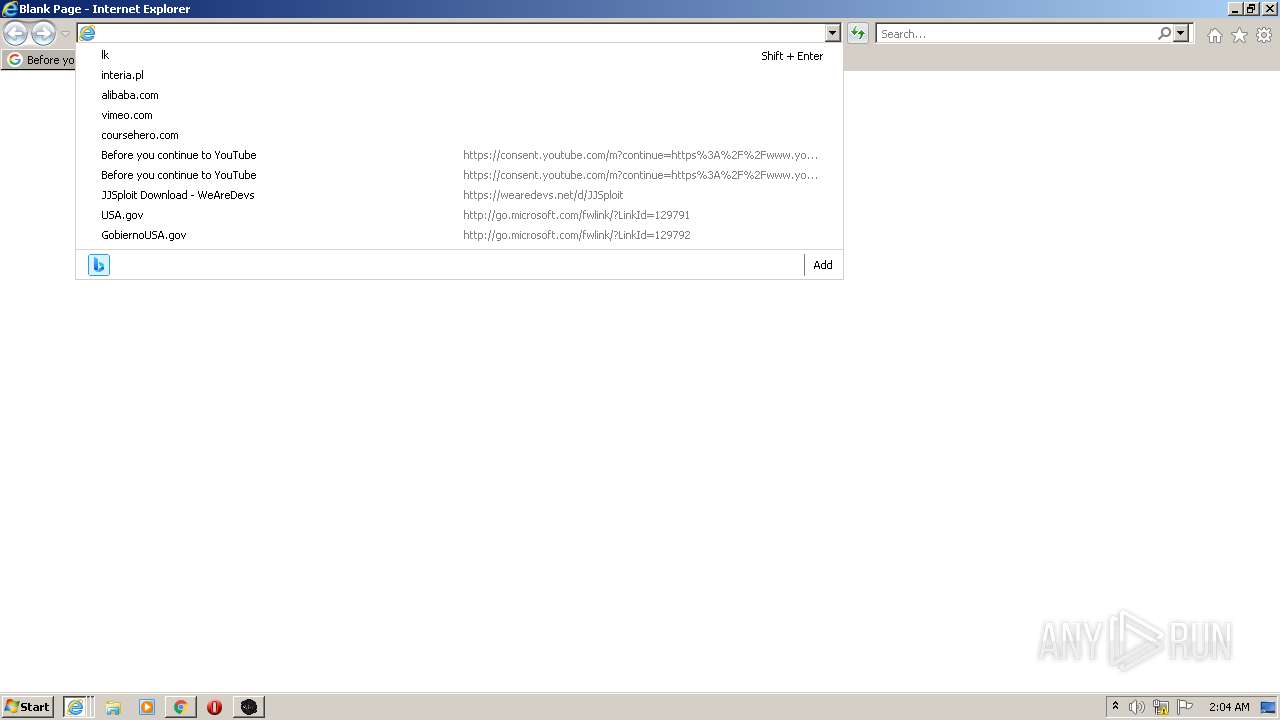The width and height of the screenshot is (1280, 720).
Task: Open first 'Before you continue to YouTube' entry
Action: [459, 155]
